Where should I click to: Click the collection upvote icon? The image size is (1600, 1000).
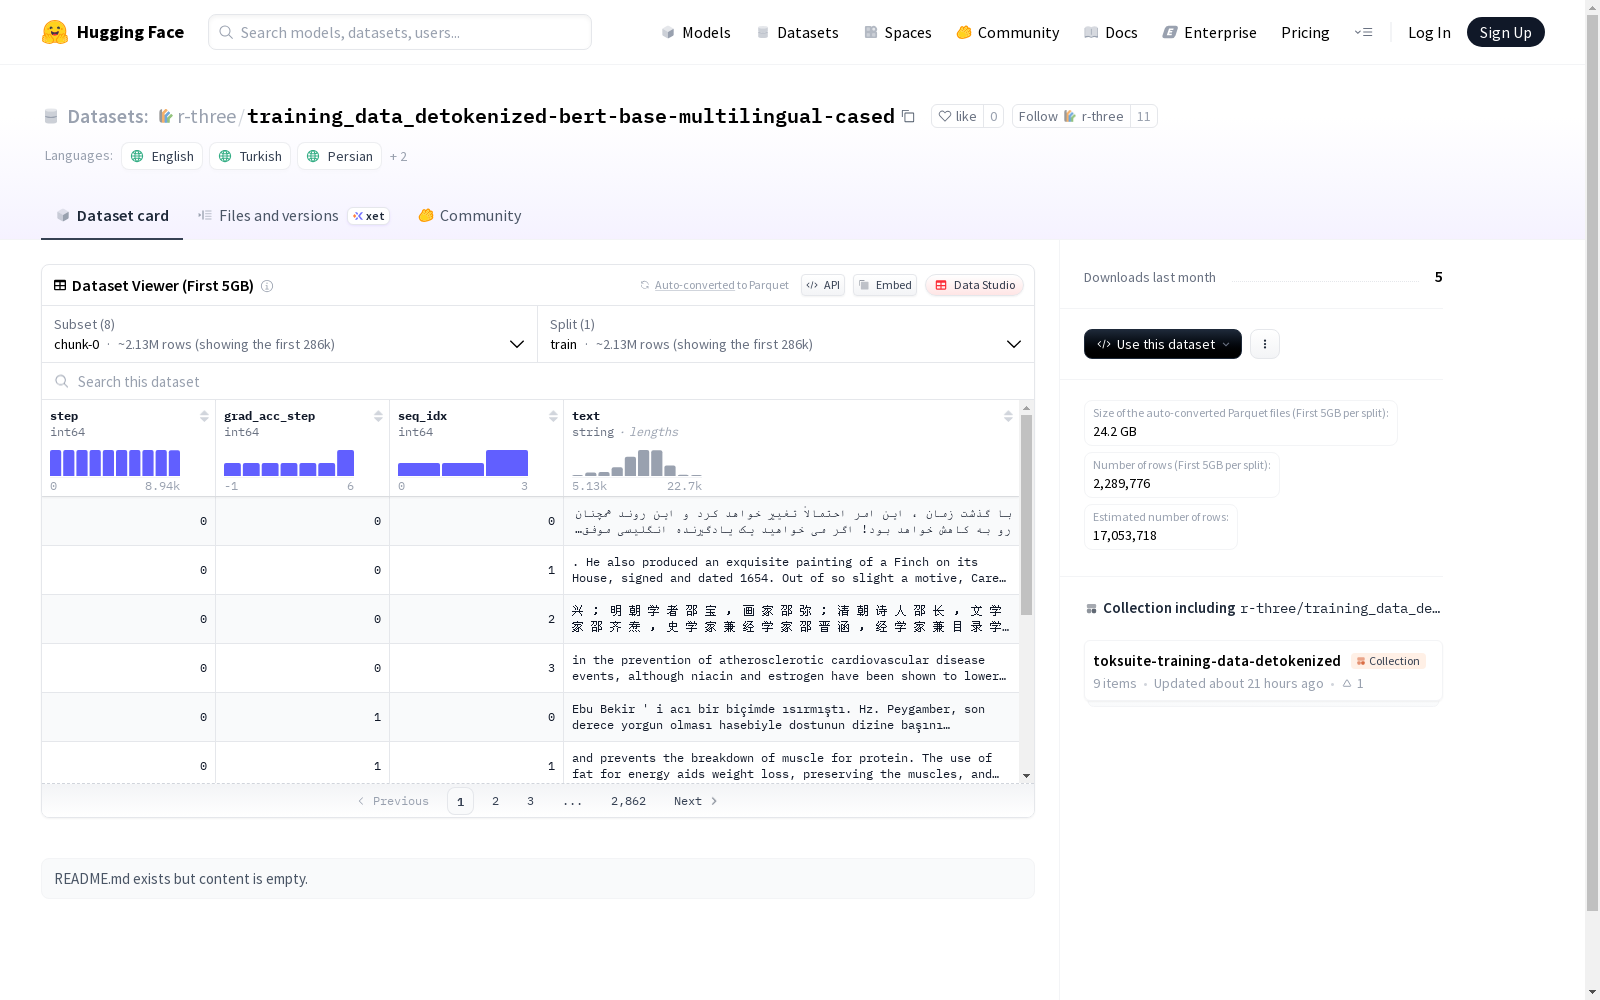click(x=1347, y=684)
